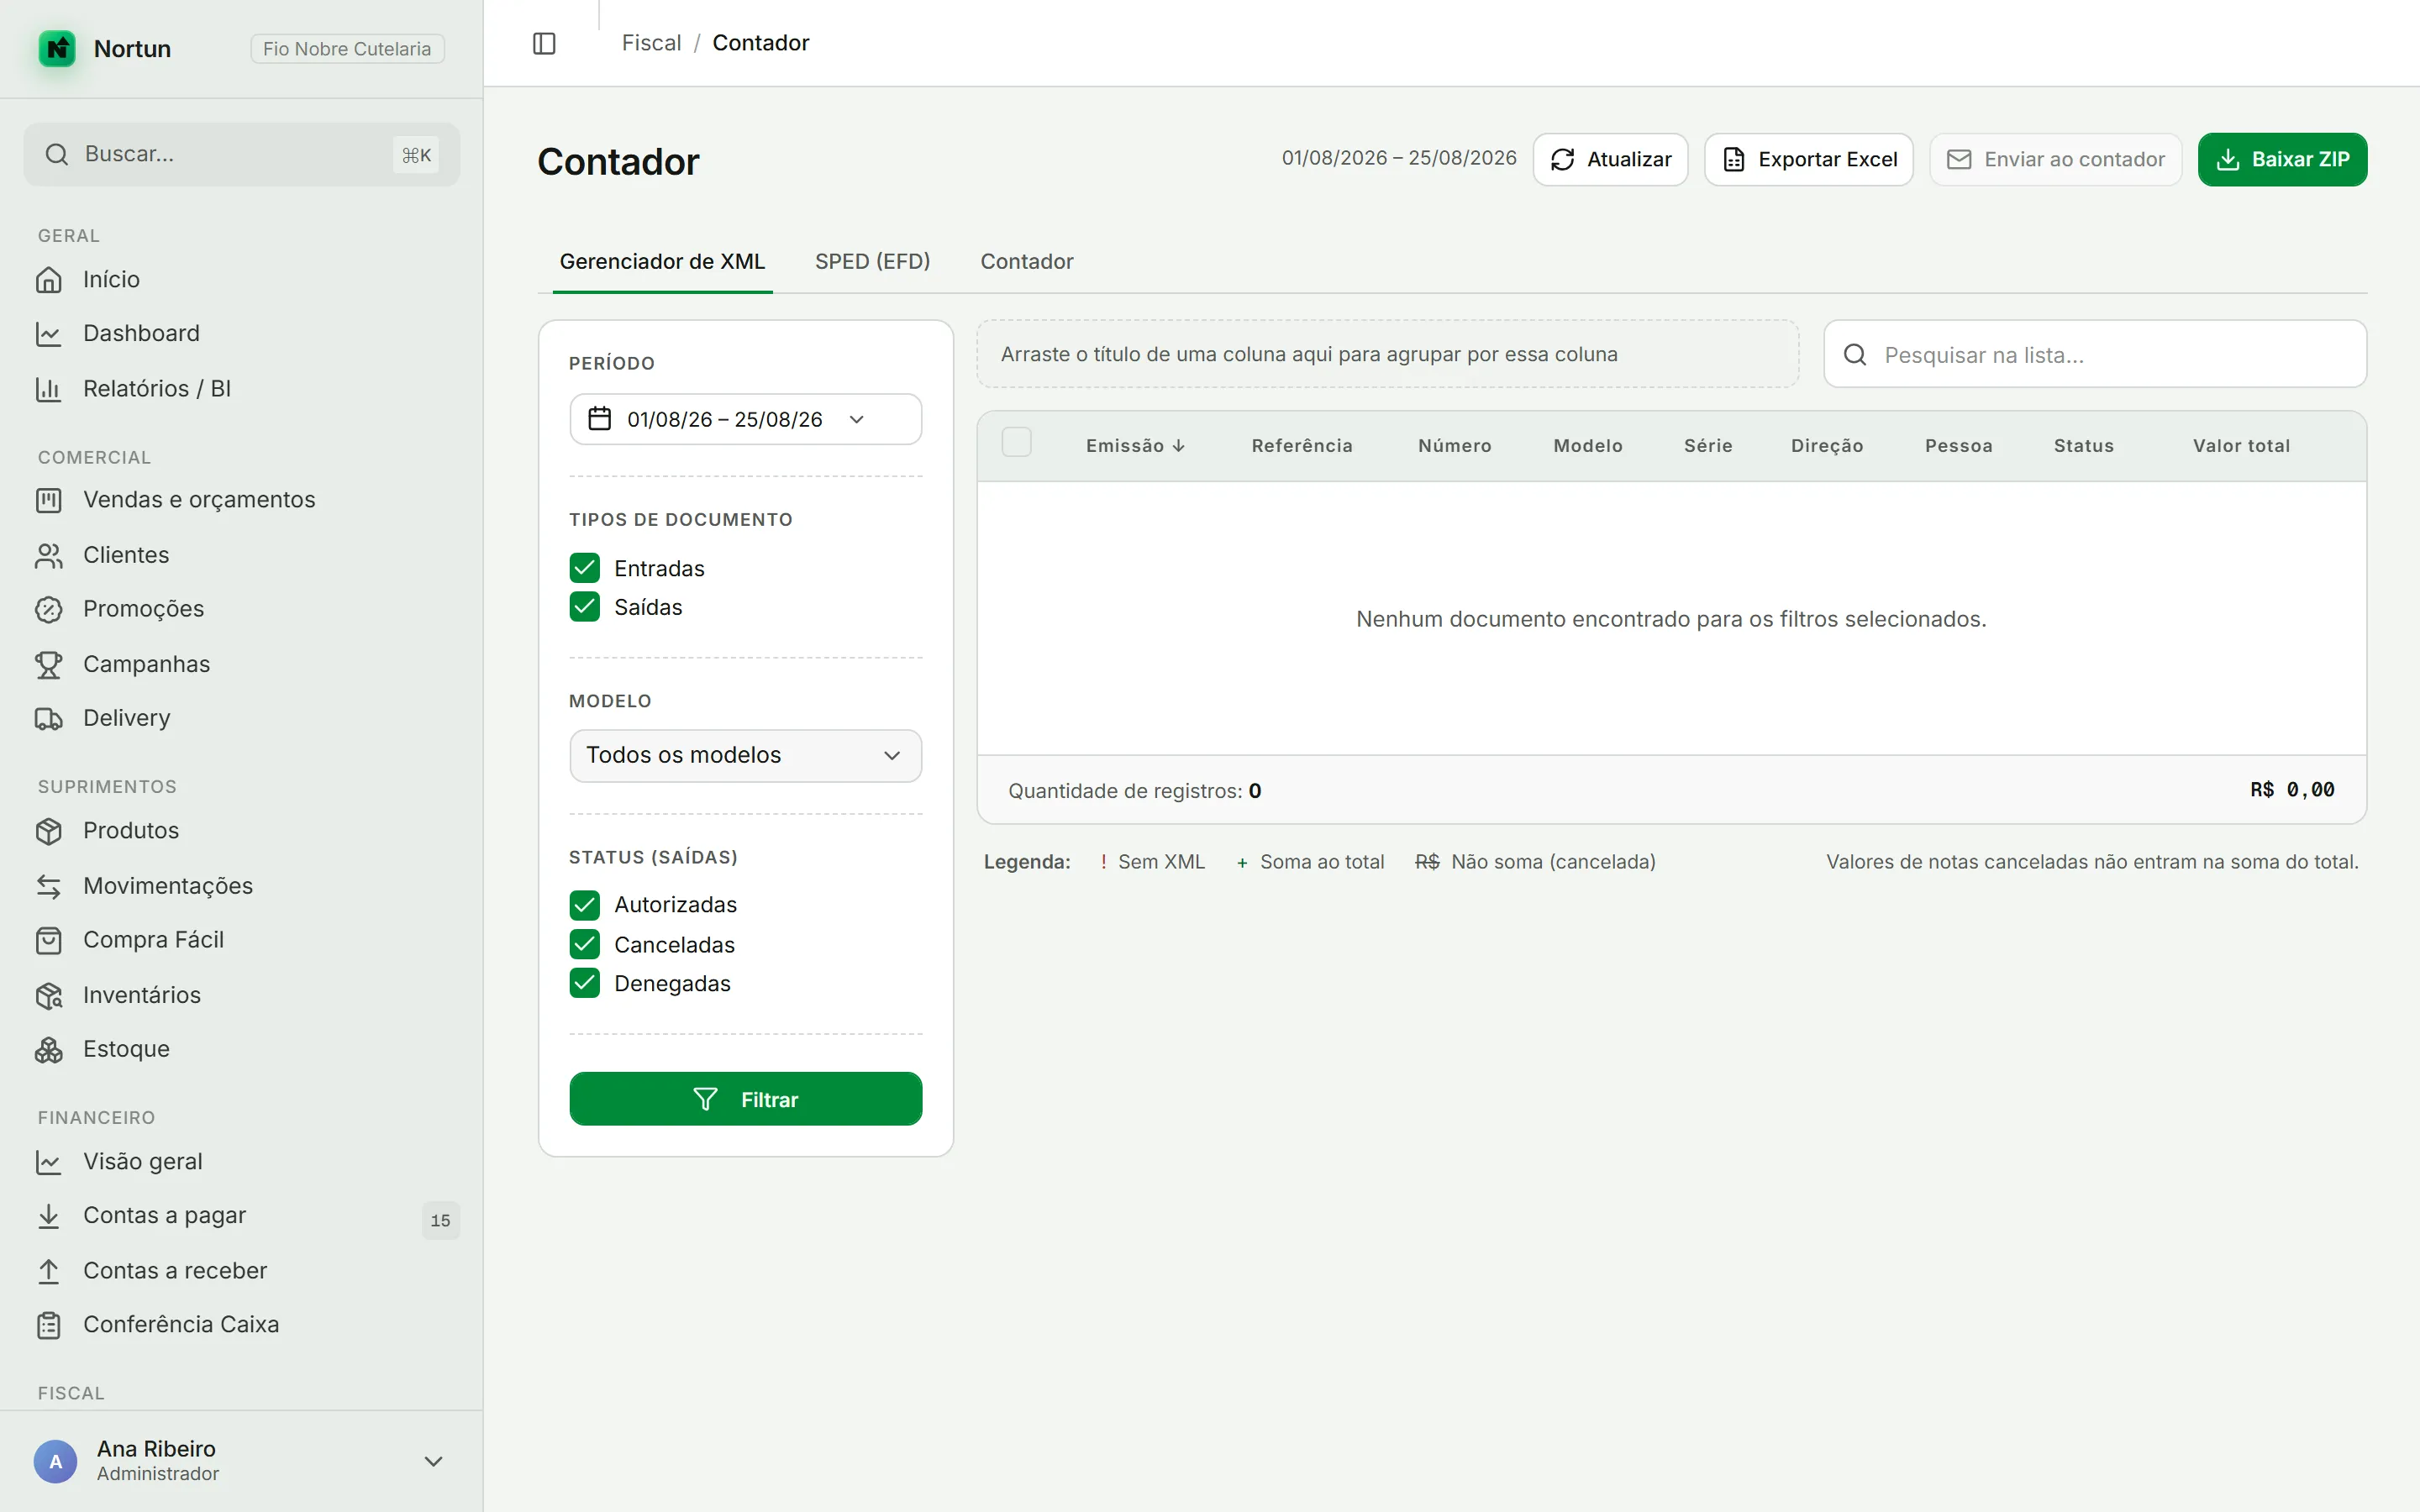The height and width of the screenshot is (1512, 2420).
Task: Sort by the Pessoa column header
Action: tap(1958, 446)
